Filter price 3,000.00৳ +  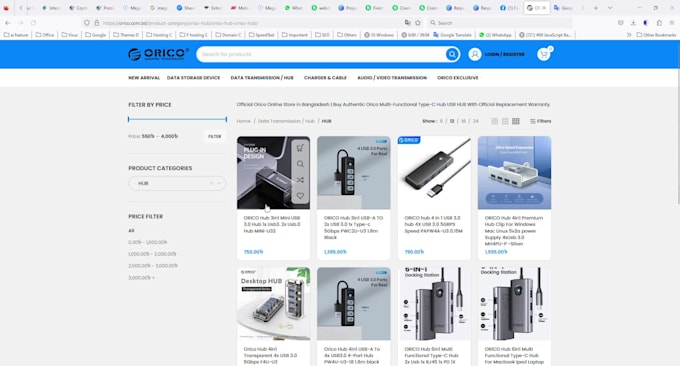(141, 278)
